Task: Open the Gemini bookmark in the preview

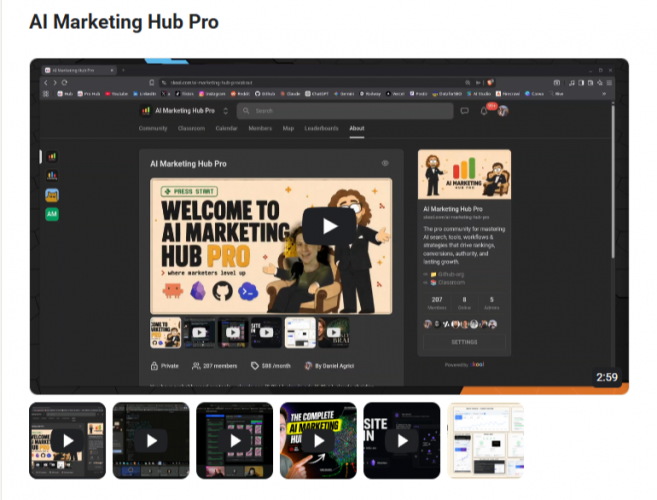Action: click(344, 94)
